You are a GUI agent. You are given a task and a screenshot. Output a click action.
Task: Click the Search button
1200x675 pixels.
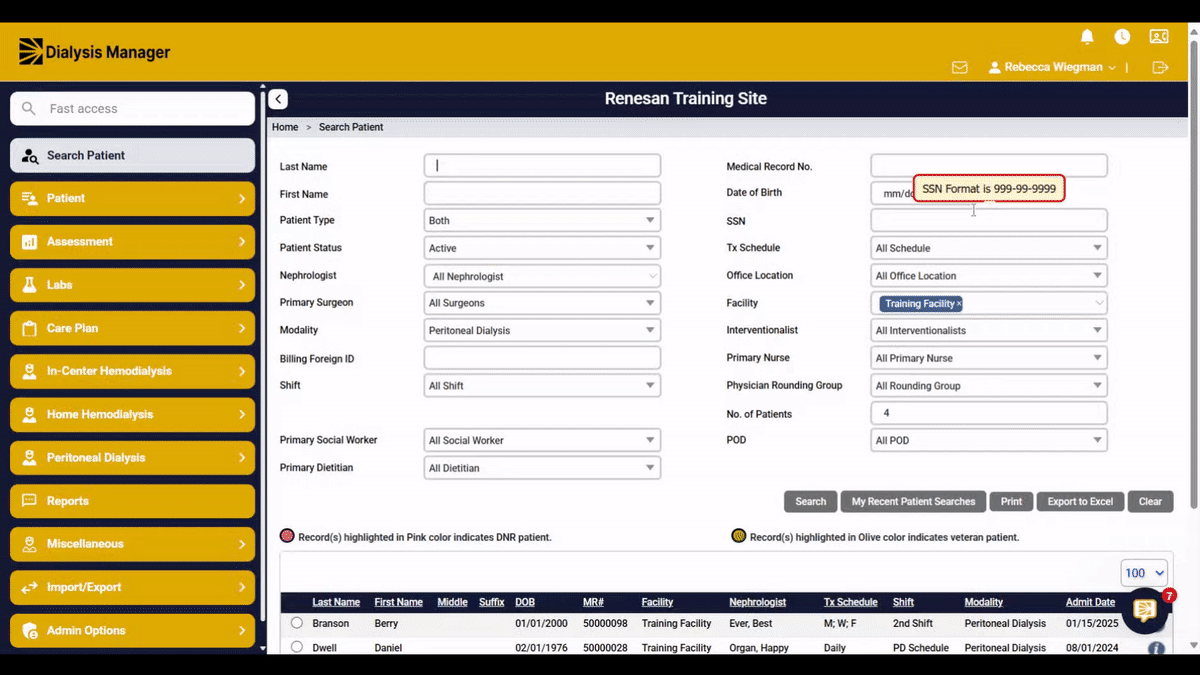pos(810,502)
